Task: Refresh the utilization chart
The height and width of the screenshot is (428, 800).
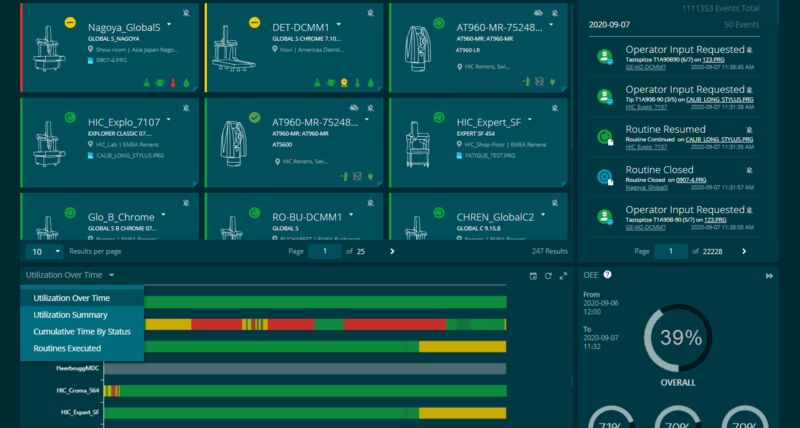Action: [548, 275]
